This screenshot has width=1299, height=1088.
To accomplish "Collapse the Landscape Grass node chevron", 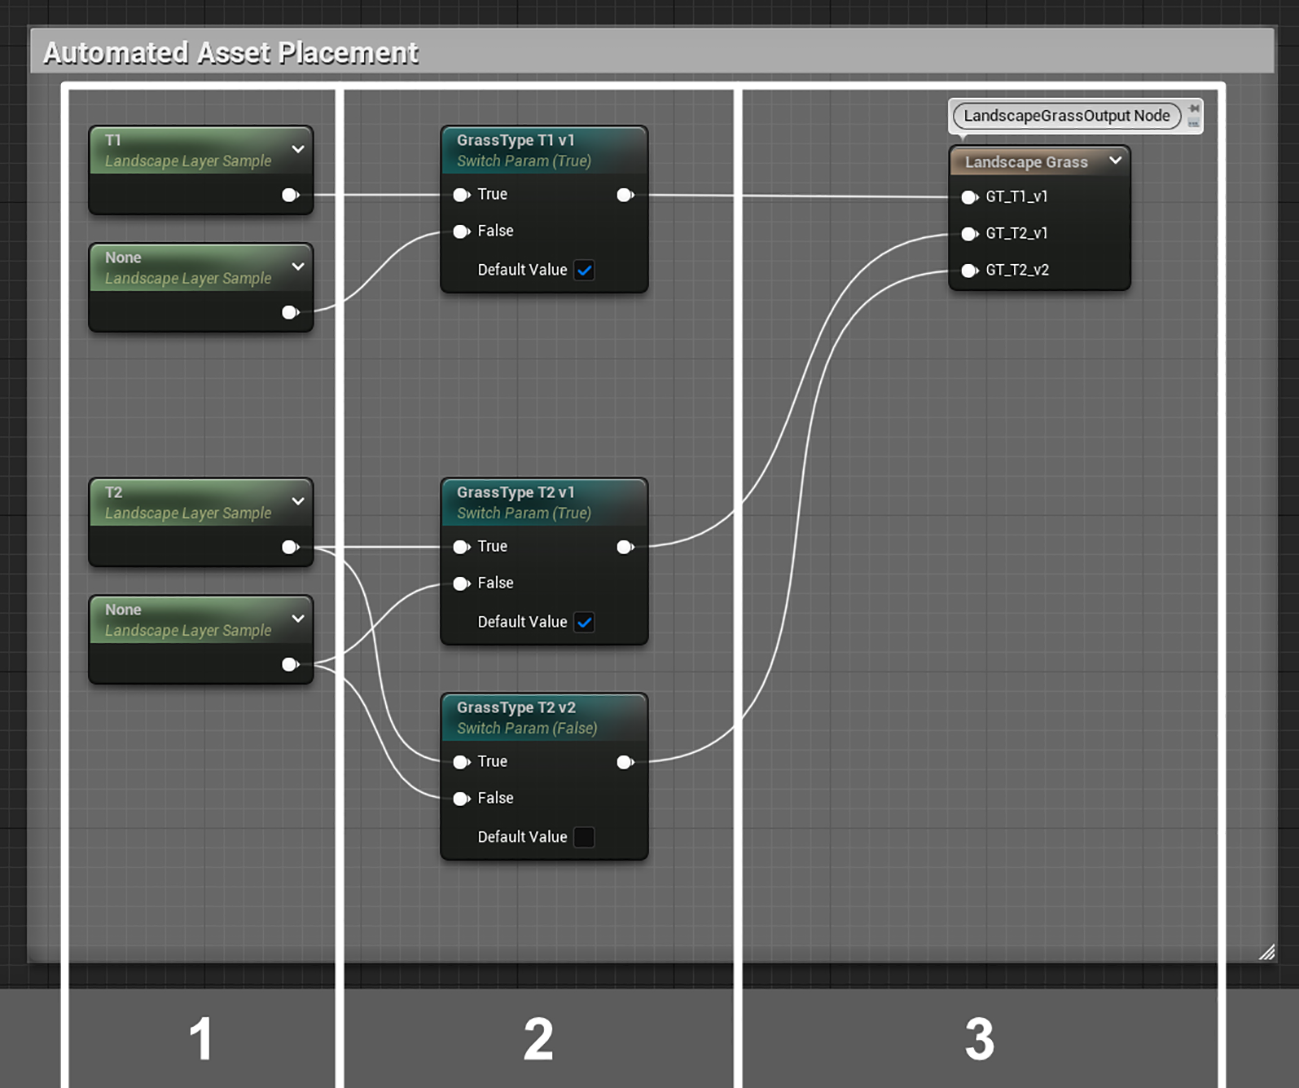I will pos(1115,161).
